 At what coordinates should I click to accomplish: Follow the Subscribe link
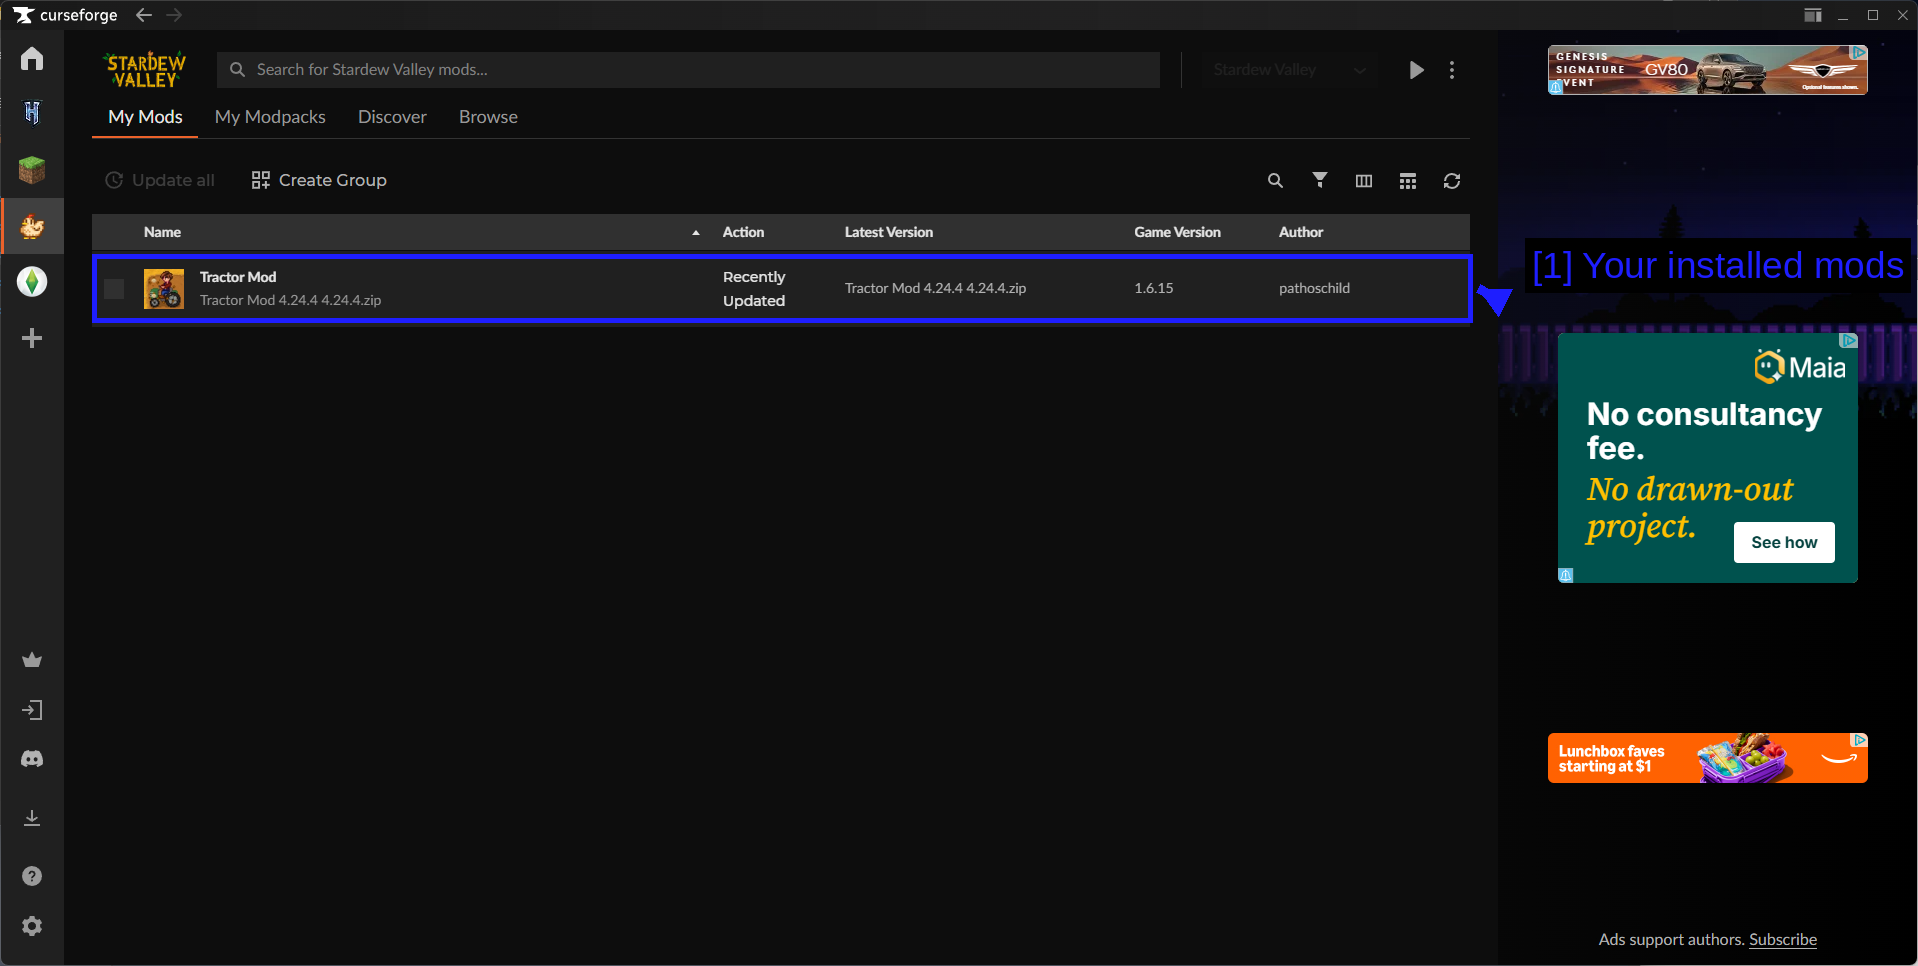coord(1783,940)
